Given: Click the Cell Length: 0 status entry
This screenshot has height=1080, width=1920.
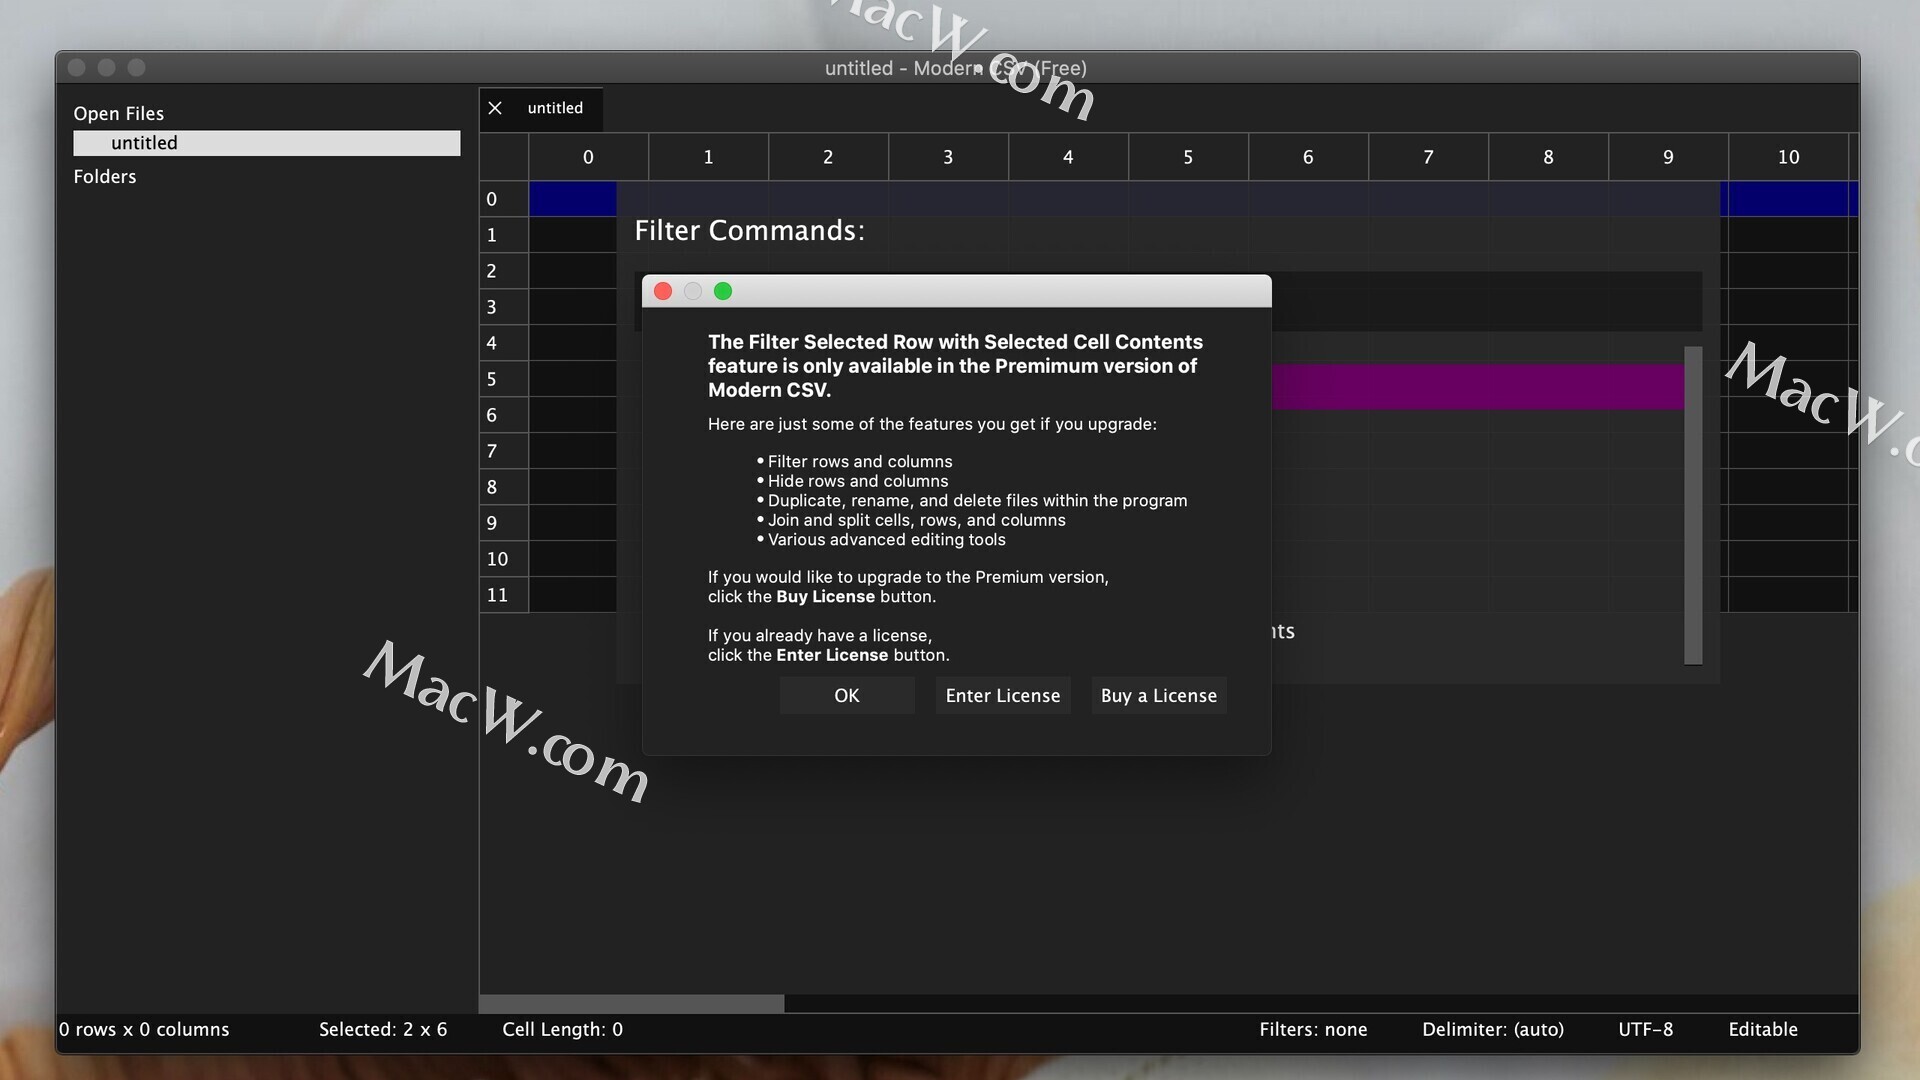Looking at the screenshot, I should click(x=562, y=1029).
